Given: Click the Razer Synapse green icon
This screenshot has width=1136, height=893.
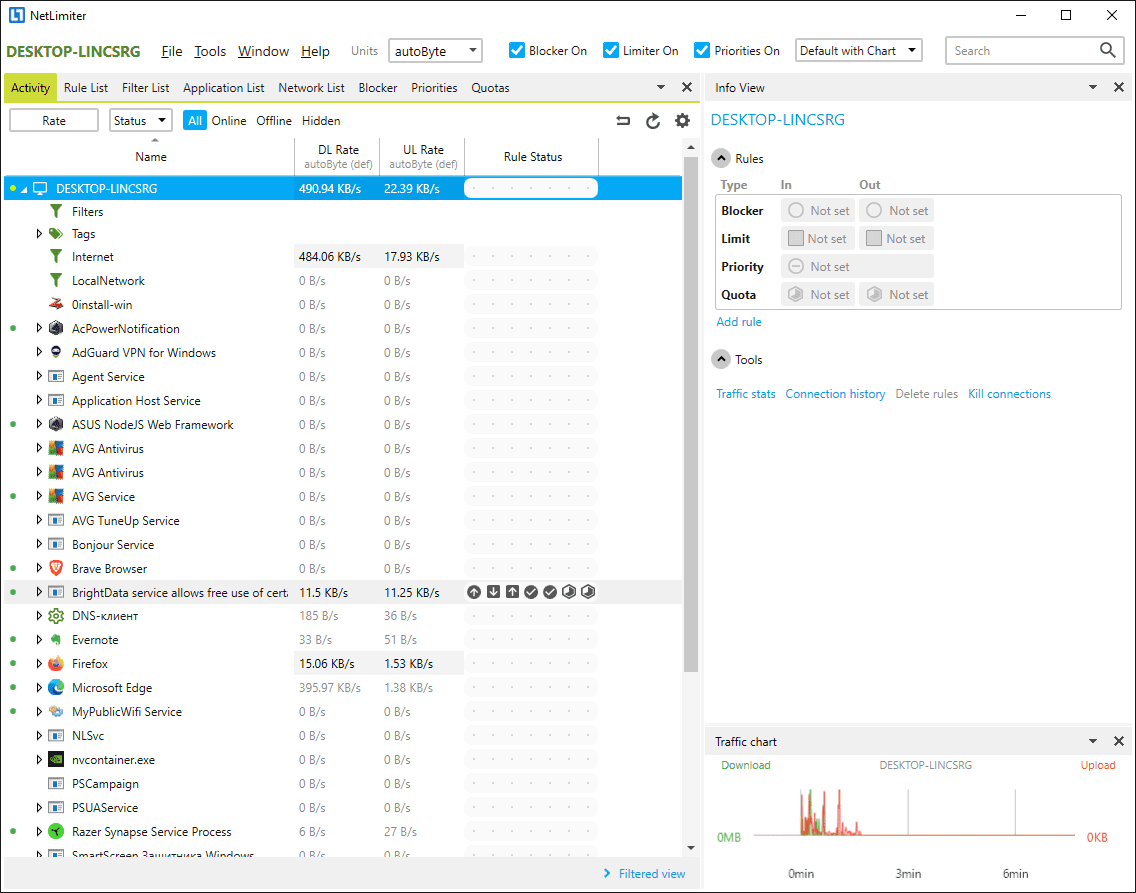Looking at the screenshot, I should tap(56, 831).
